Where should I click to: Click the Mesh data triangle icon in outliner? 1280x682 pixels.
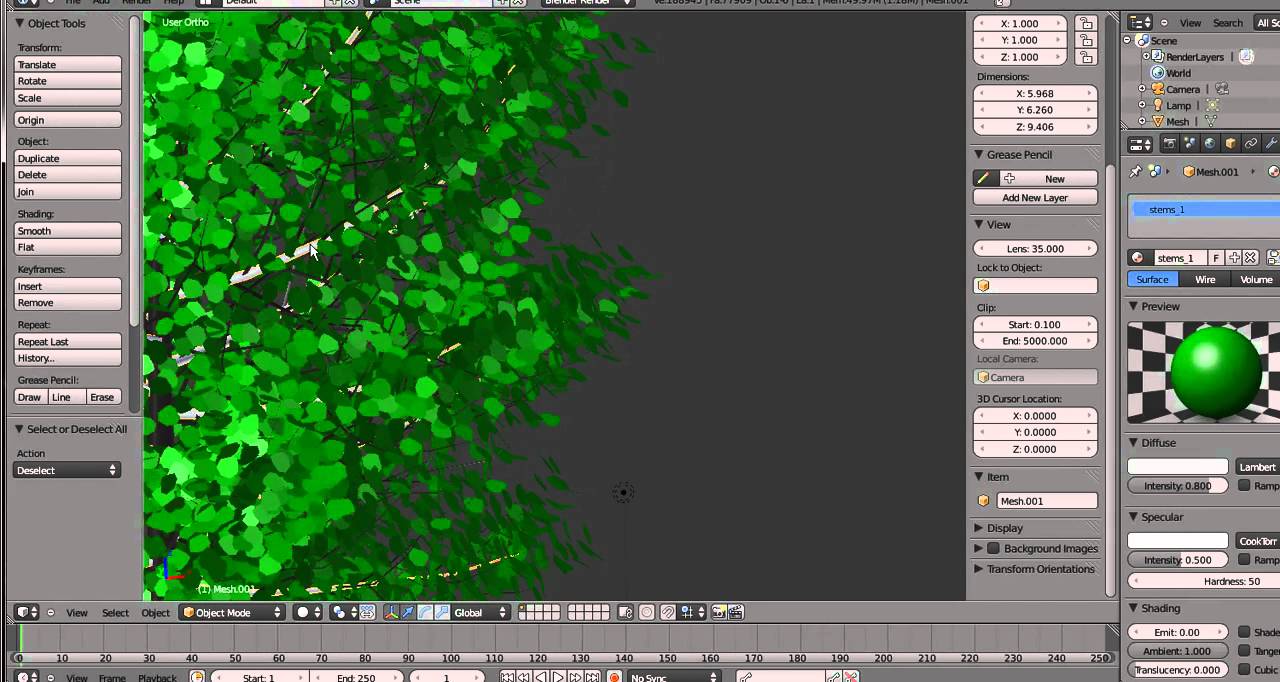tap(1210, 121)
